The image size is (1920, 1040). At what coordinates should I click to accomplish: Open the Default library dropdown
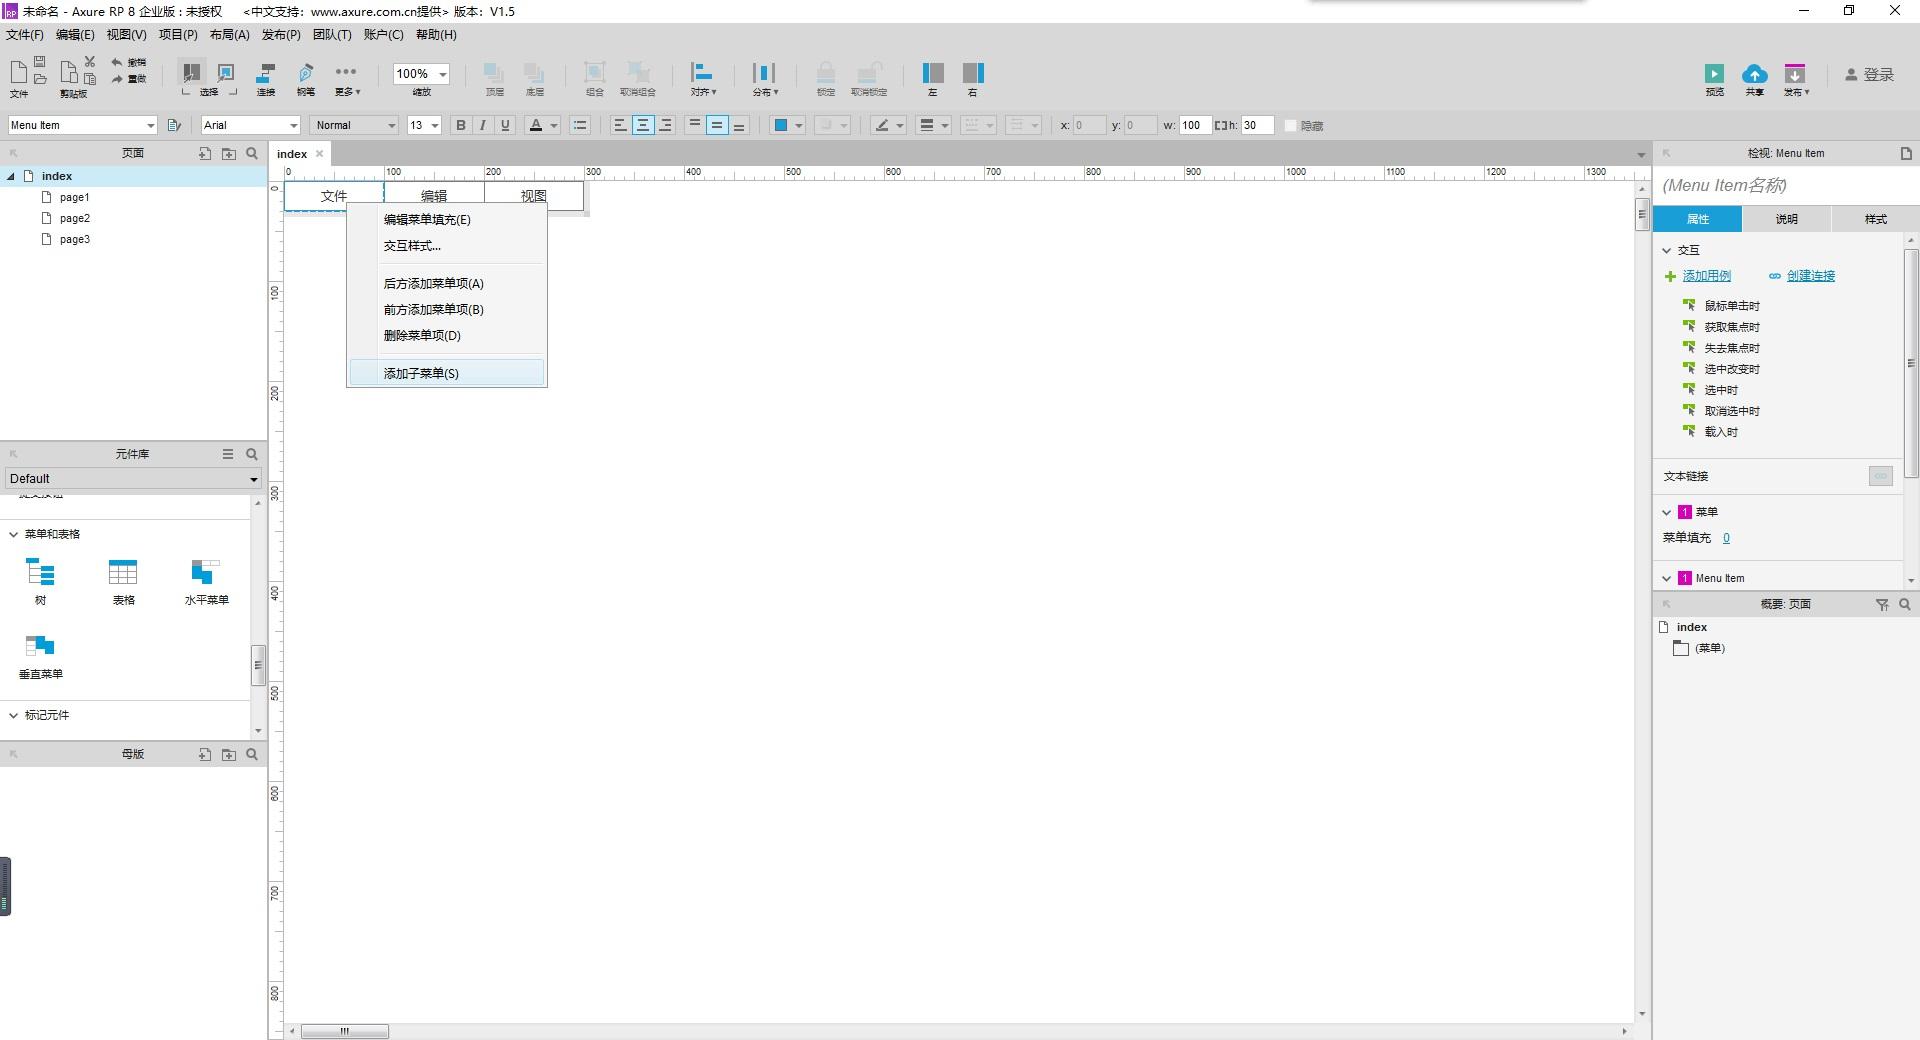click(133, 478)
